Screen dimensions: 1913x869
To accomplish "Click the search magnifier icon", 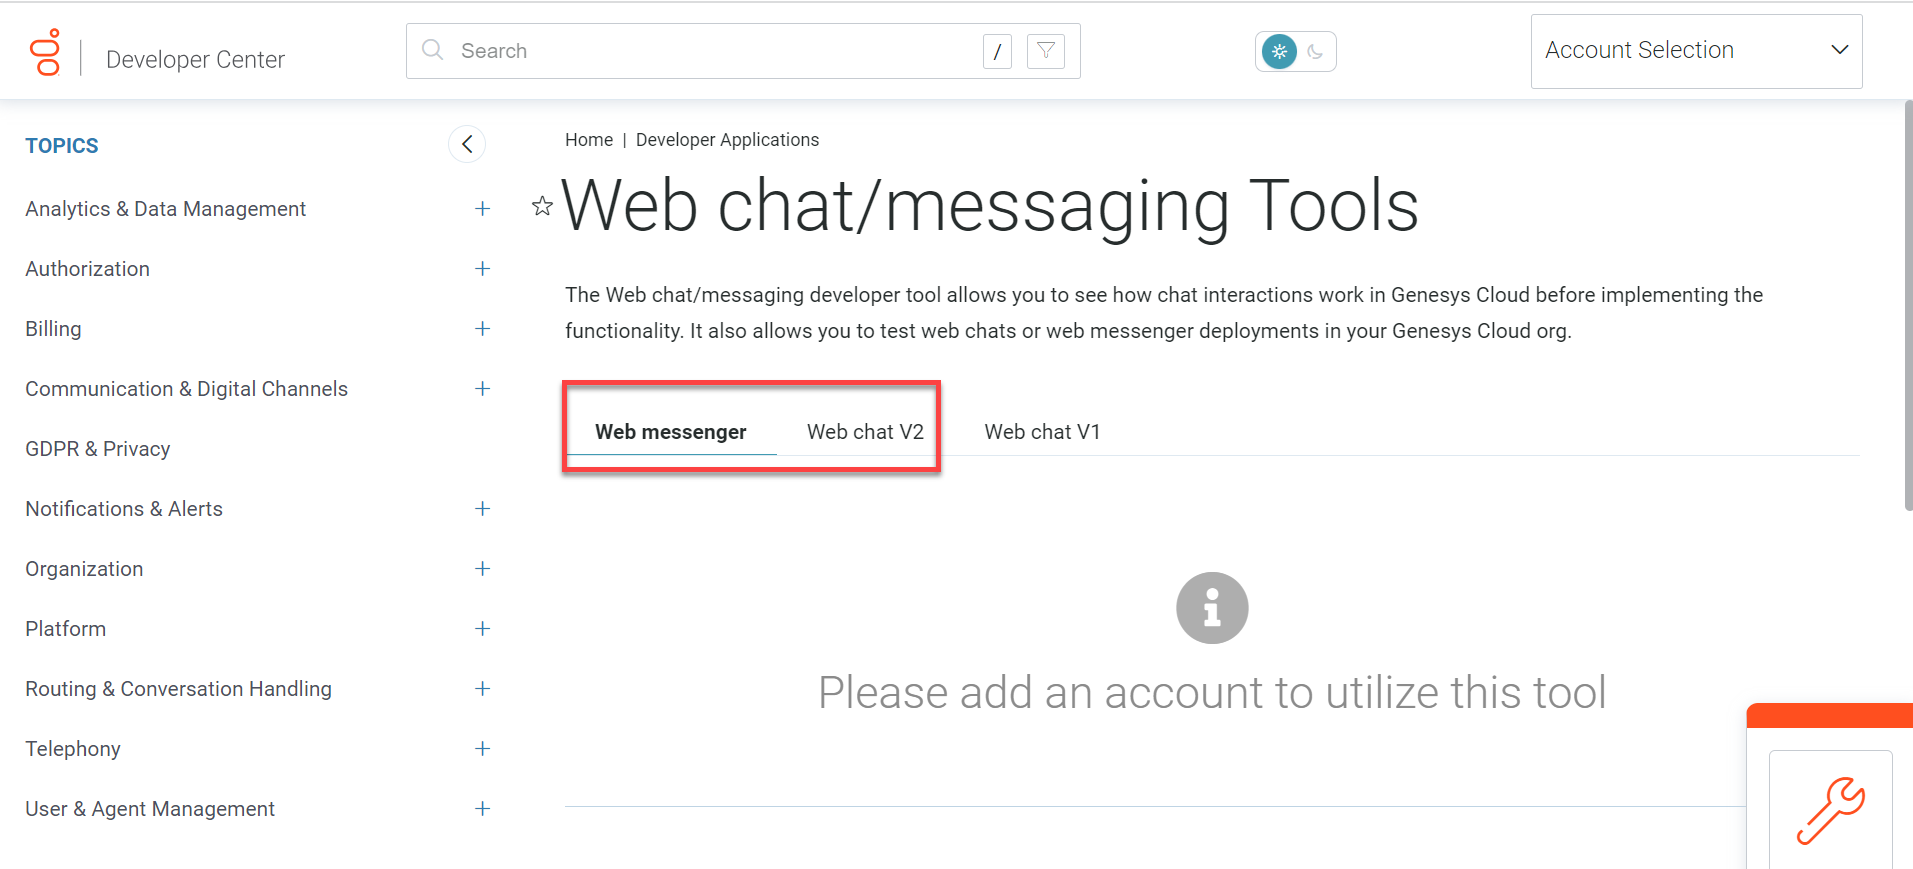I will click(x=433, y=50).
